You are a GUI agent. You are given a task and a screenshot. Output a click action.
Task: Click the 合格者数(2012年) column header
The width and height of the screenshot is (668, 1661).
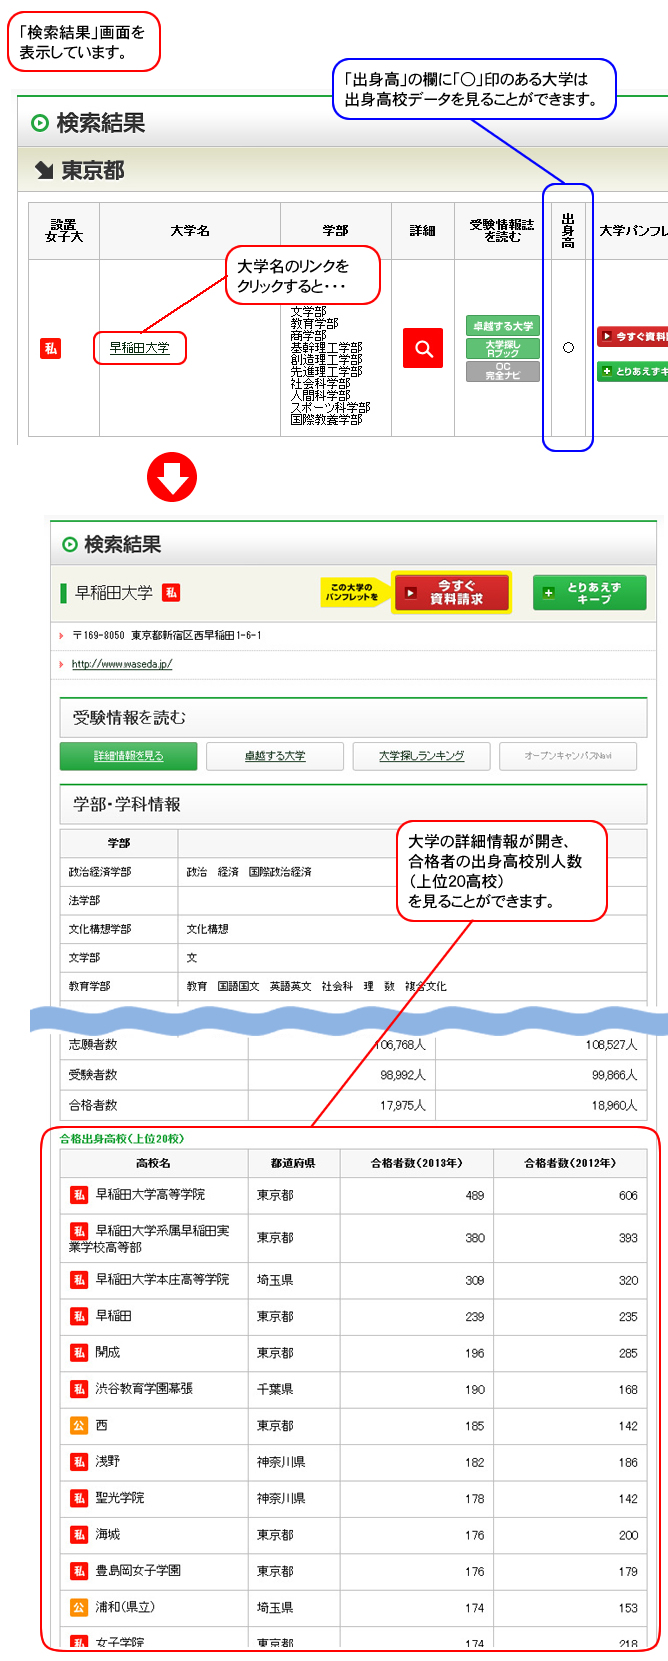[x=570, y=1163]
